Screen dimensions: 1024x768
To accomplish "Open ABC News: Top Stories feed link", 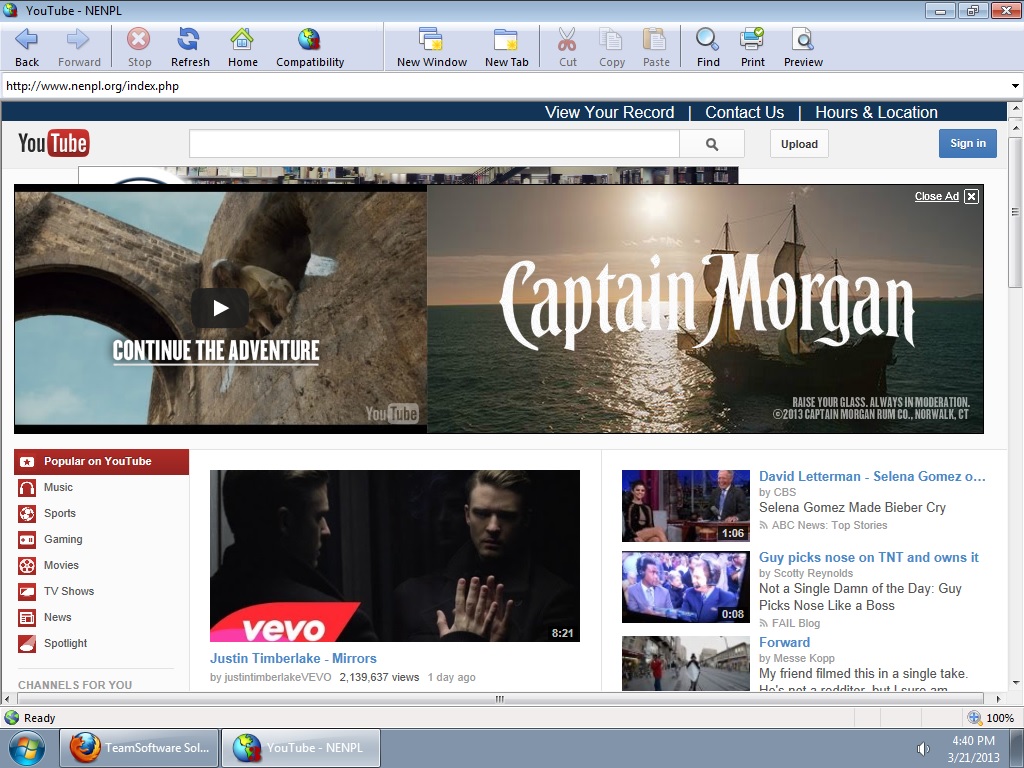I will 829,525.
